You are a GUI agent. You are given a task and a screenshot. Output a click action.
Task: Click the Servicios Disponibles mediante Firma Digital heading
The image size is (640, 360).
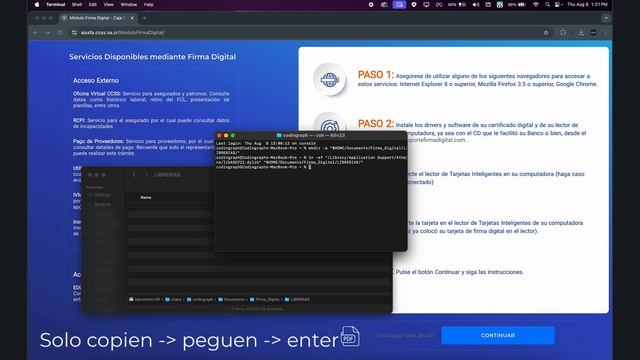[x=152, y=57]
